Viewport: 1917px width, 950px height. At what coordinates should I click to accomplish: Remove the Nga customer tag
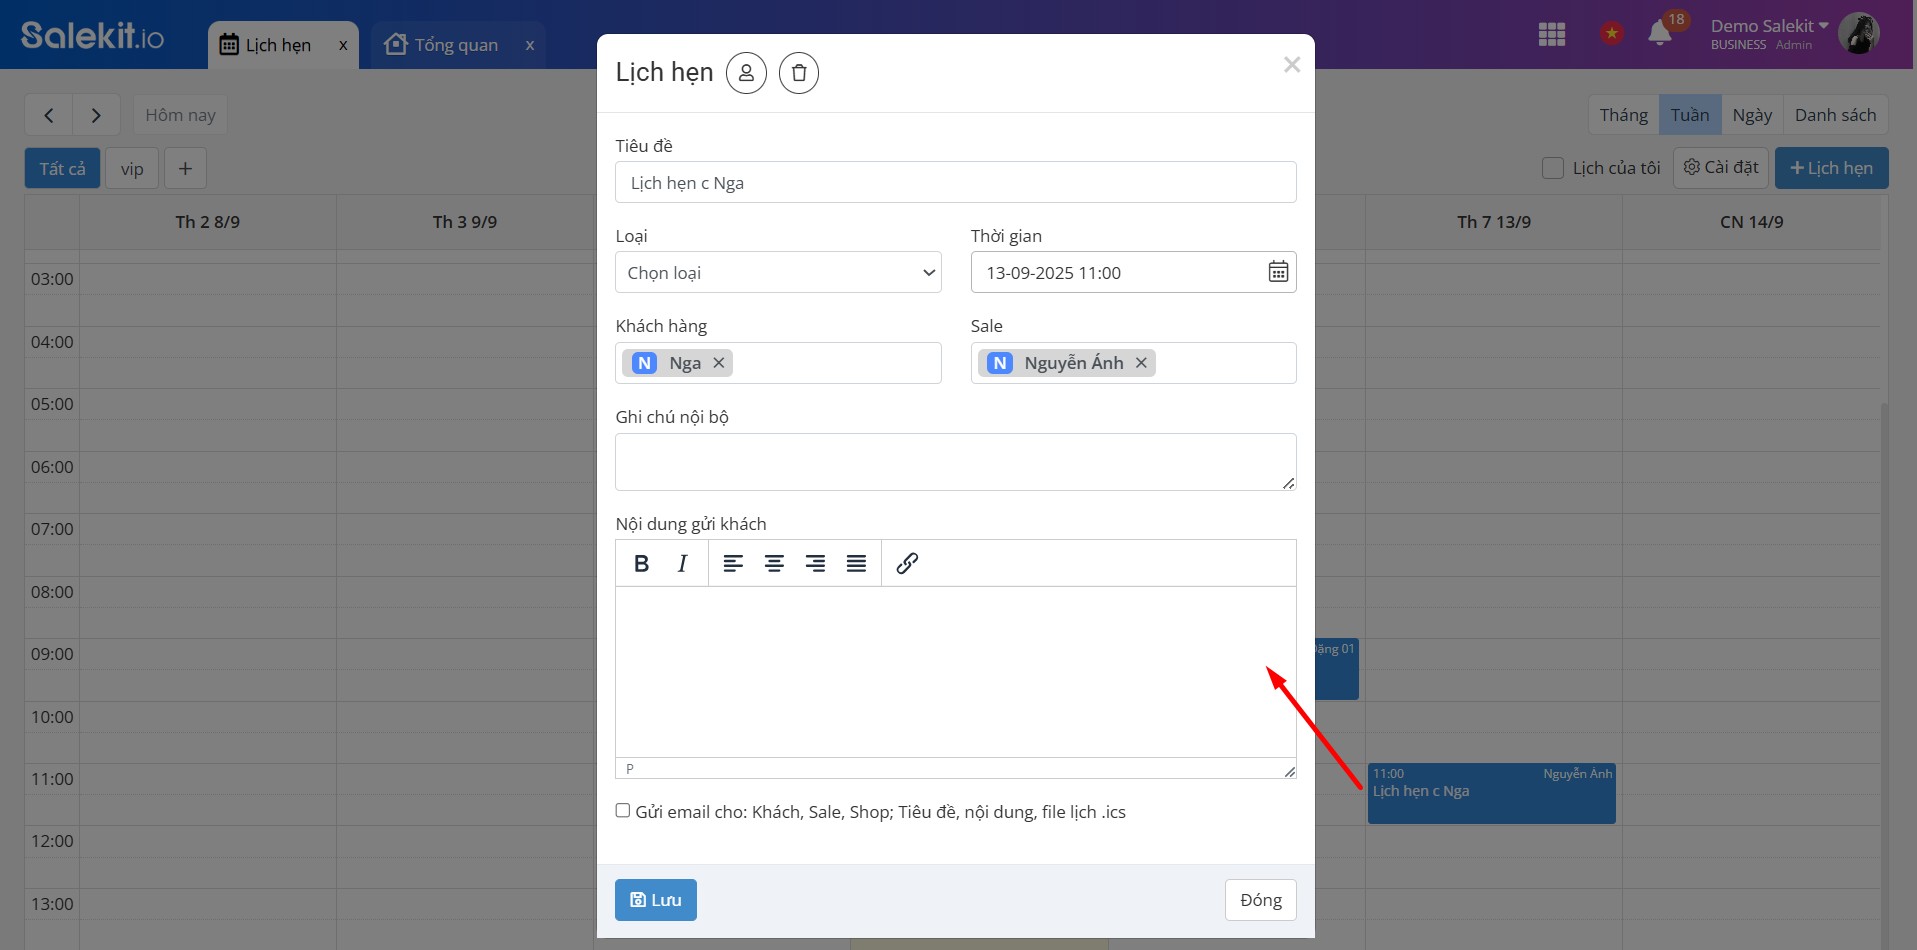pos(719,363)
